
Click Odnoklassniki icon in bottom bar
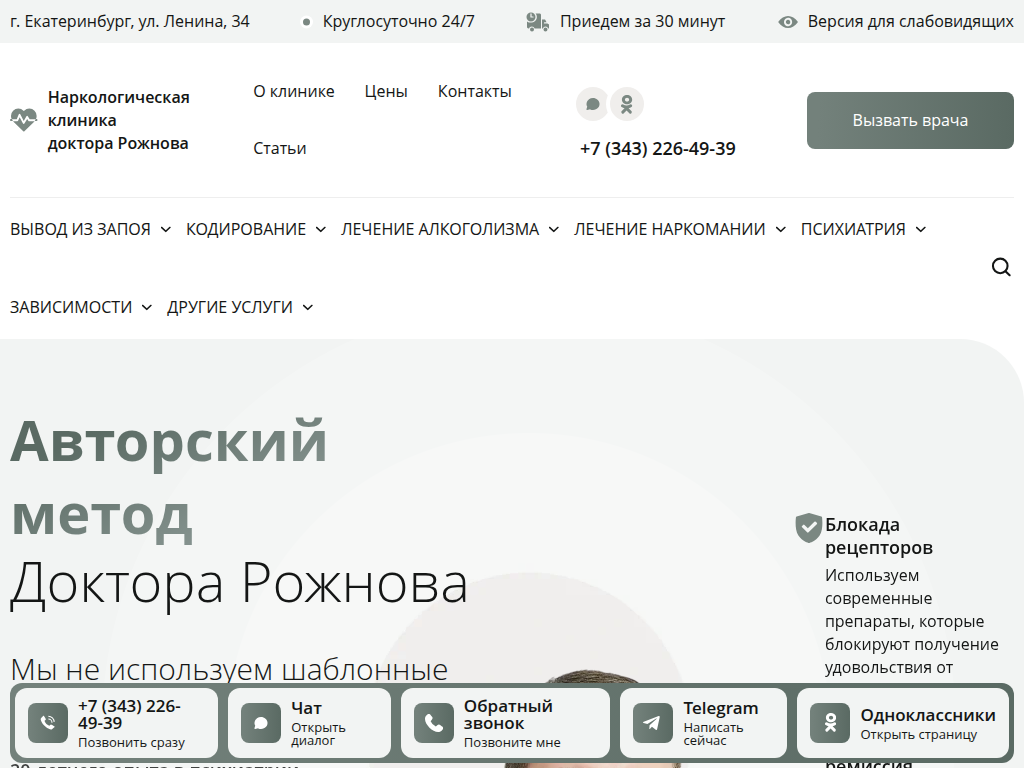pyautogui.click(x=830, y=723)
